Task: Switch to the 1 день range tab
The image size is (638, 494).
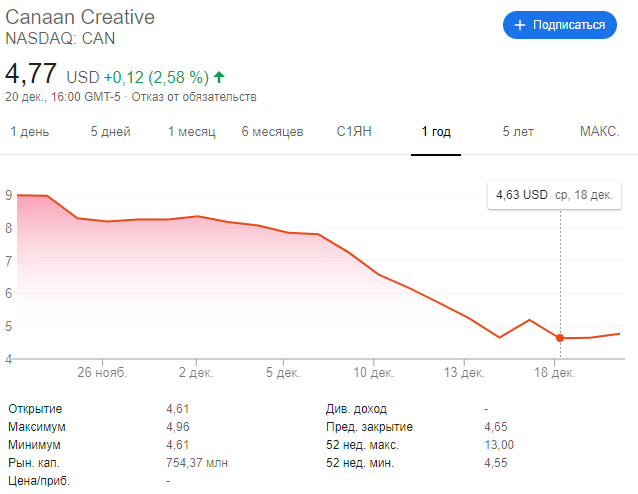Action: click(29, 132)
